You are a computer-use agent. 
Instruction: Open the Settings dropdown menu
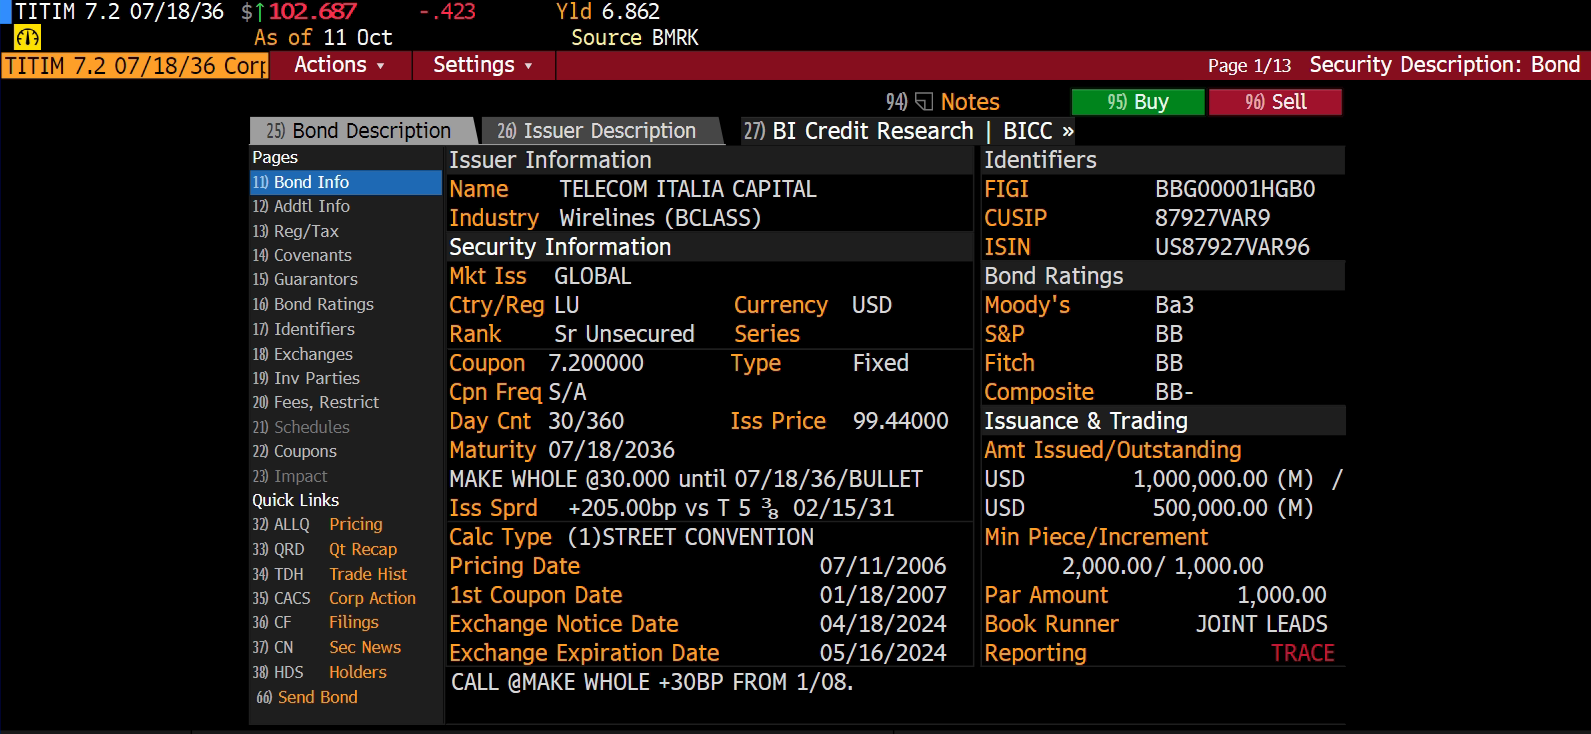tap(483, 65)
